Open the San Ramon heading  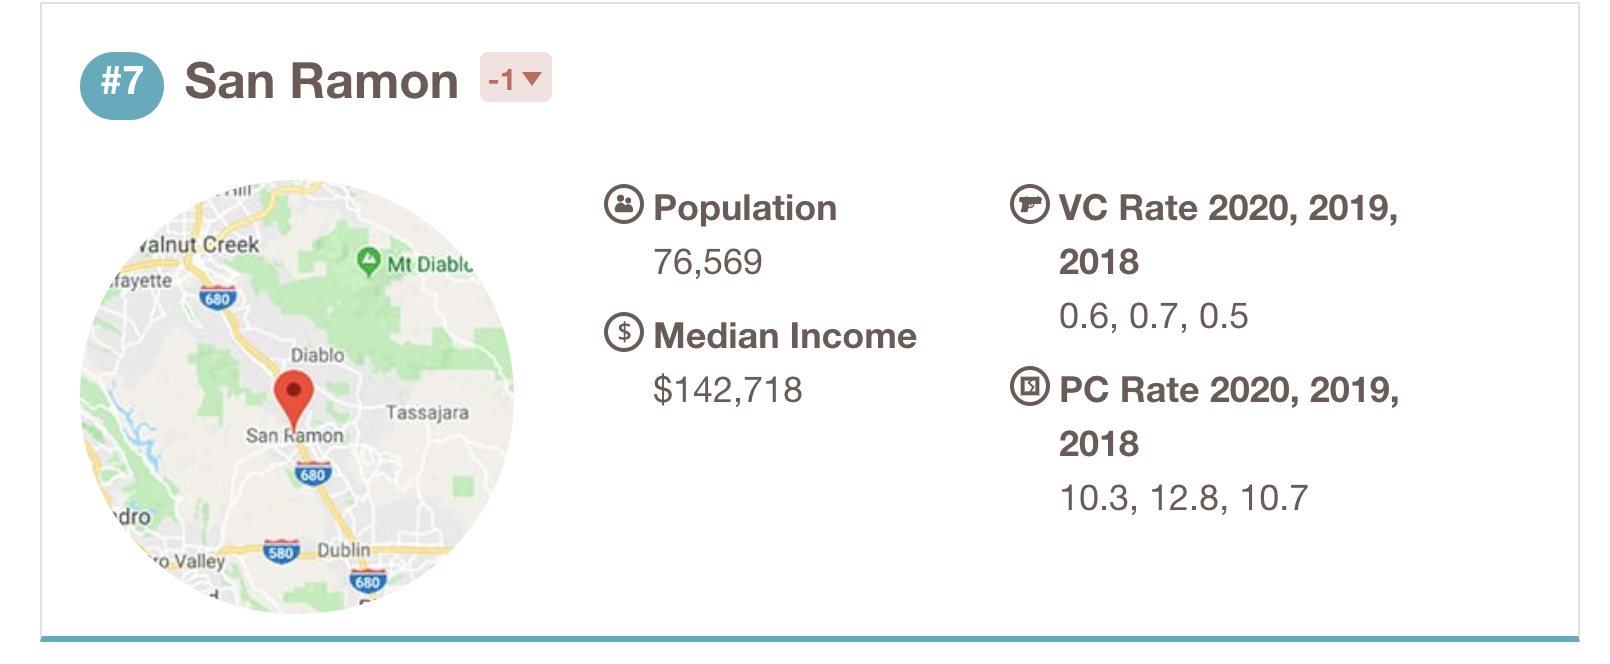322,81
